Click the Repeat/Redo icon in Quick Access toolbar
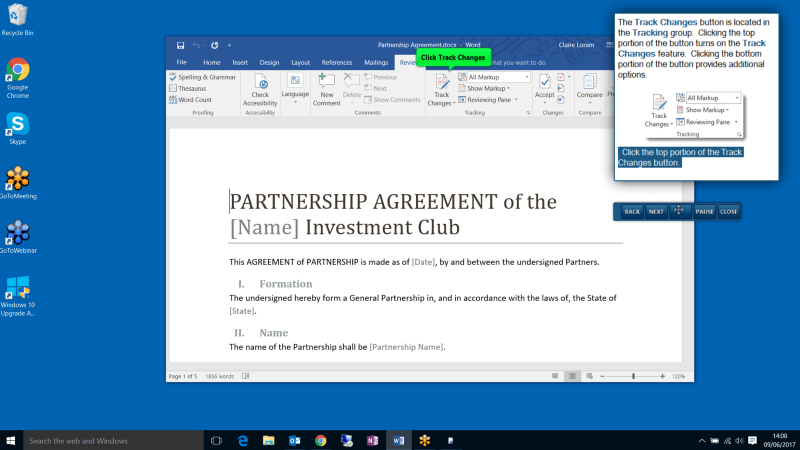 tap(215, 45)
